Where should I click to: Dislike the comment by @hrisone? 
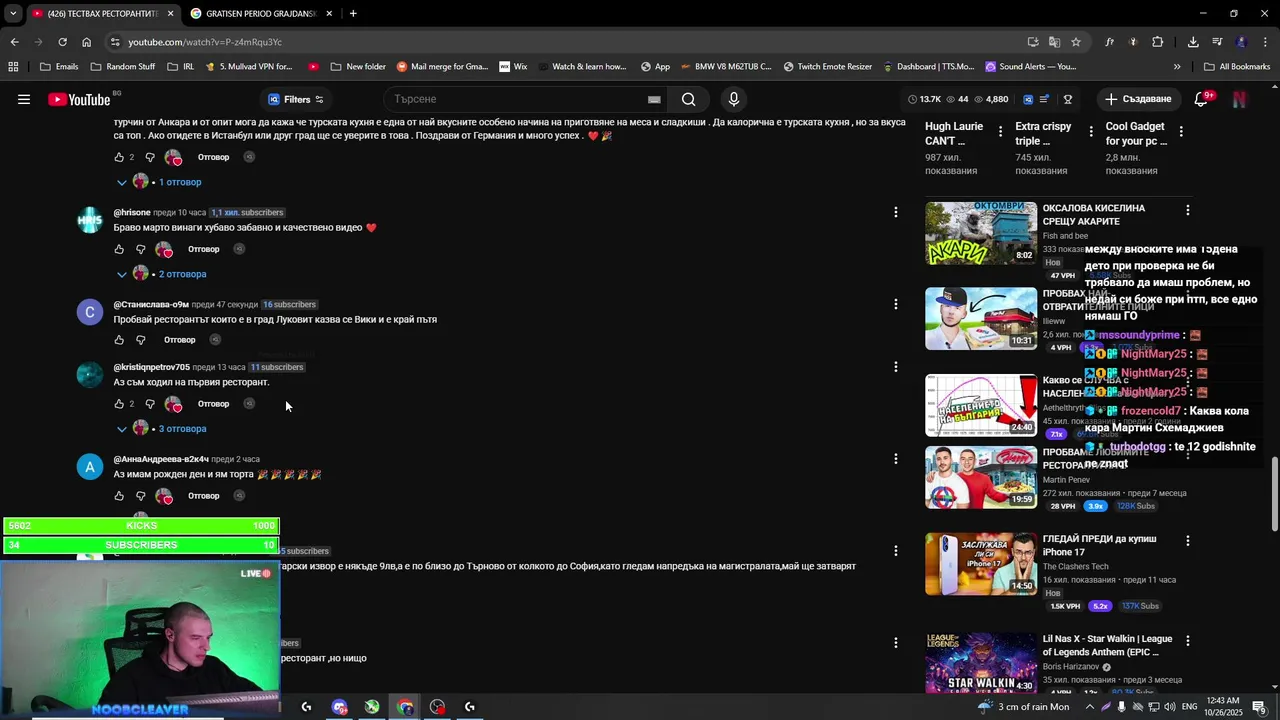click(x=140, y=249)
